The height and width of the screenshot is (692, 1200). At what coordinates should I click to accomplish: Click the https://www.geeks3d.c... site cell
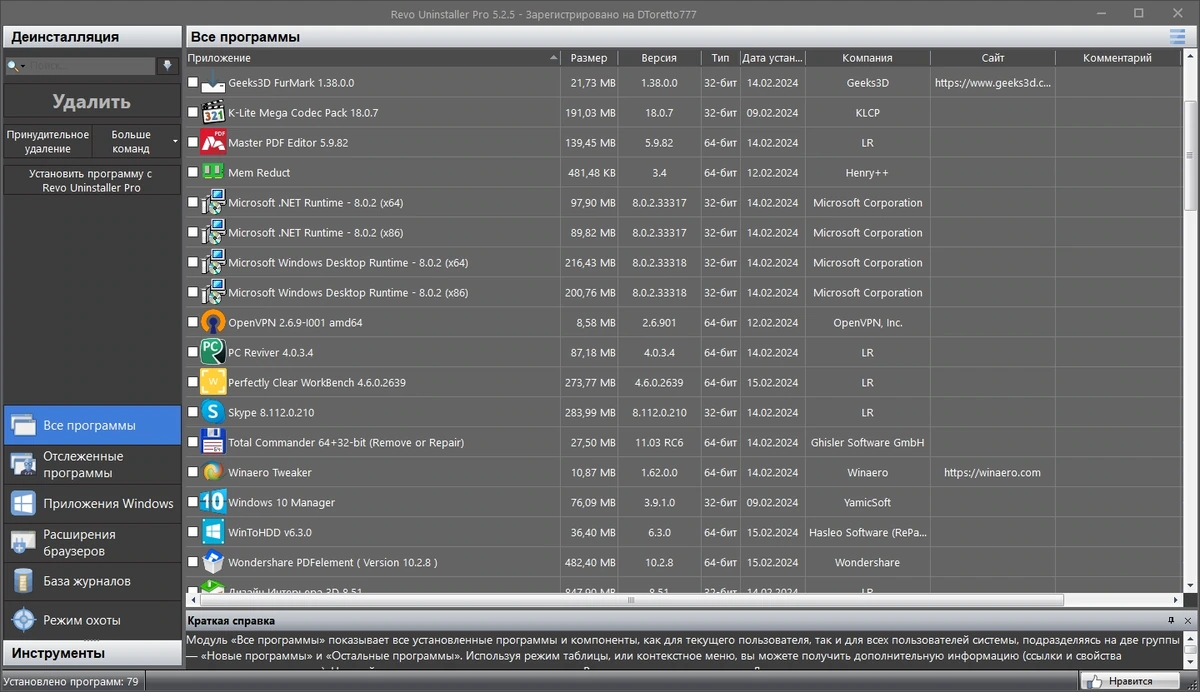click(993, 83)
